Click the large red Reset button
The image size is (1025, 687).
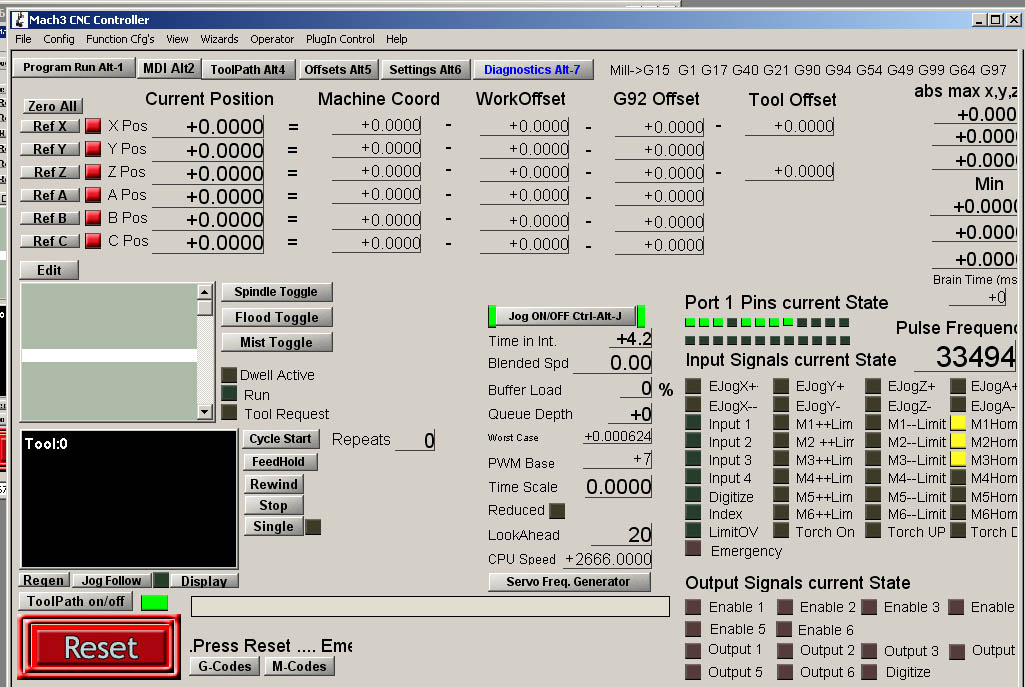[x=99, y=648]
